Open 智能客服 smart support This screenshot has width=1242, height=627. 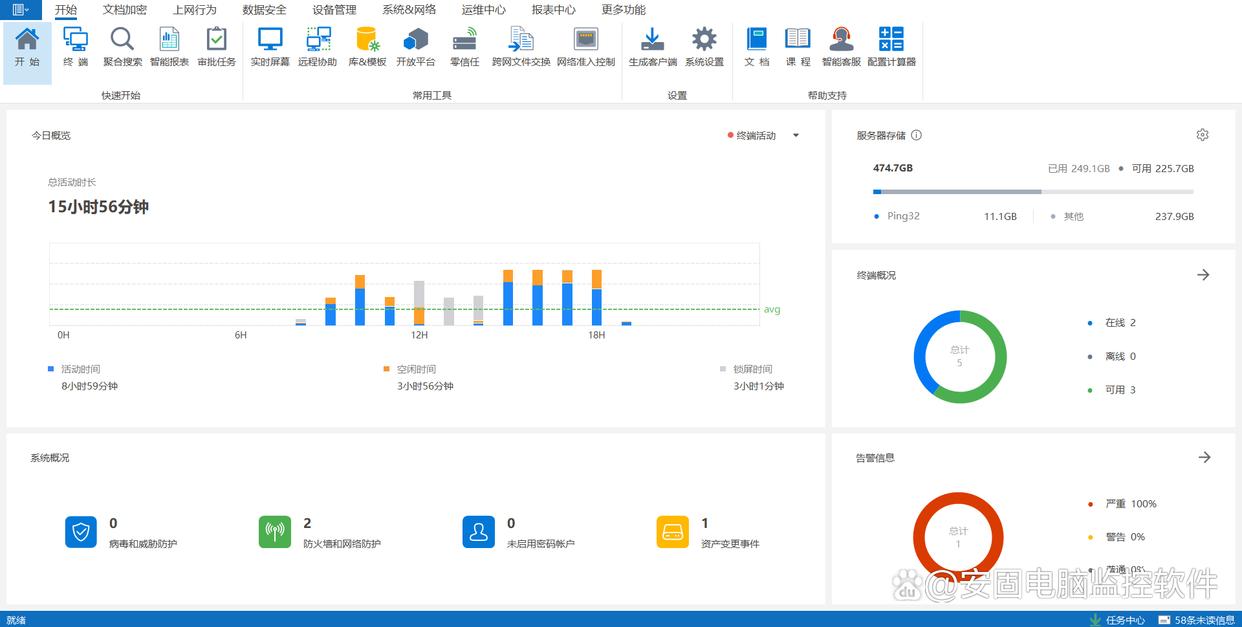[841, 47]
